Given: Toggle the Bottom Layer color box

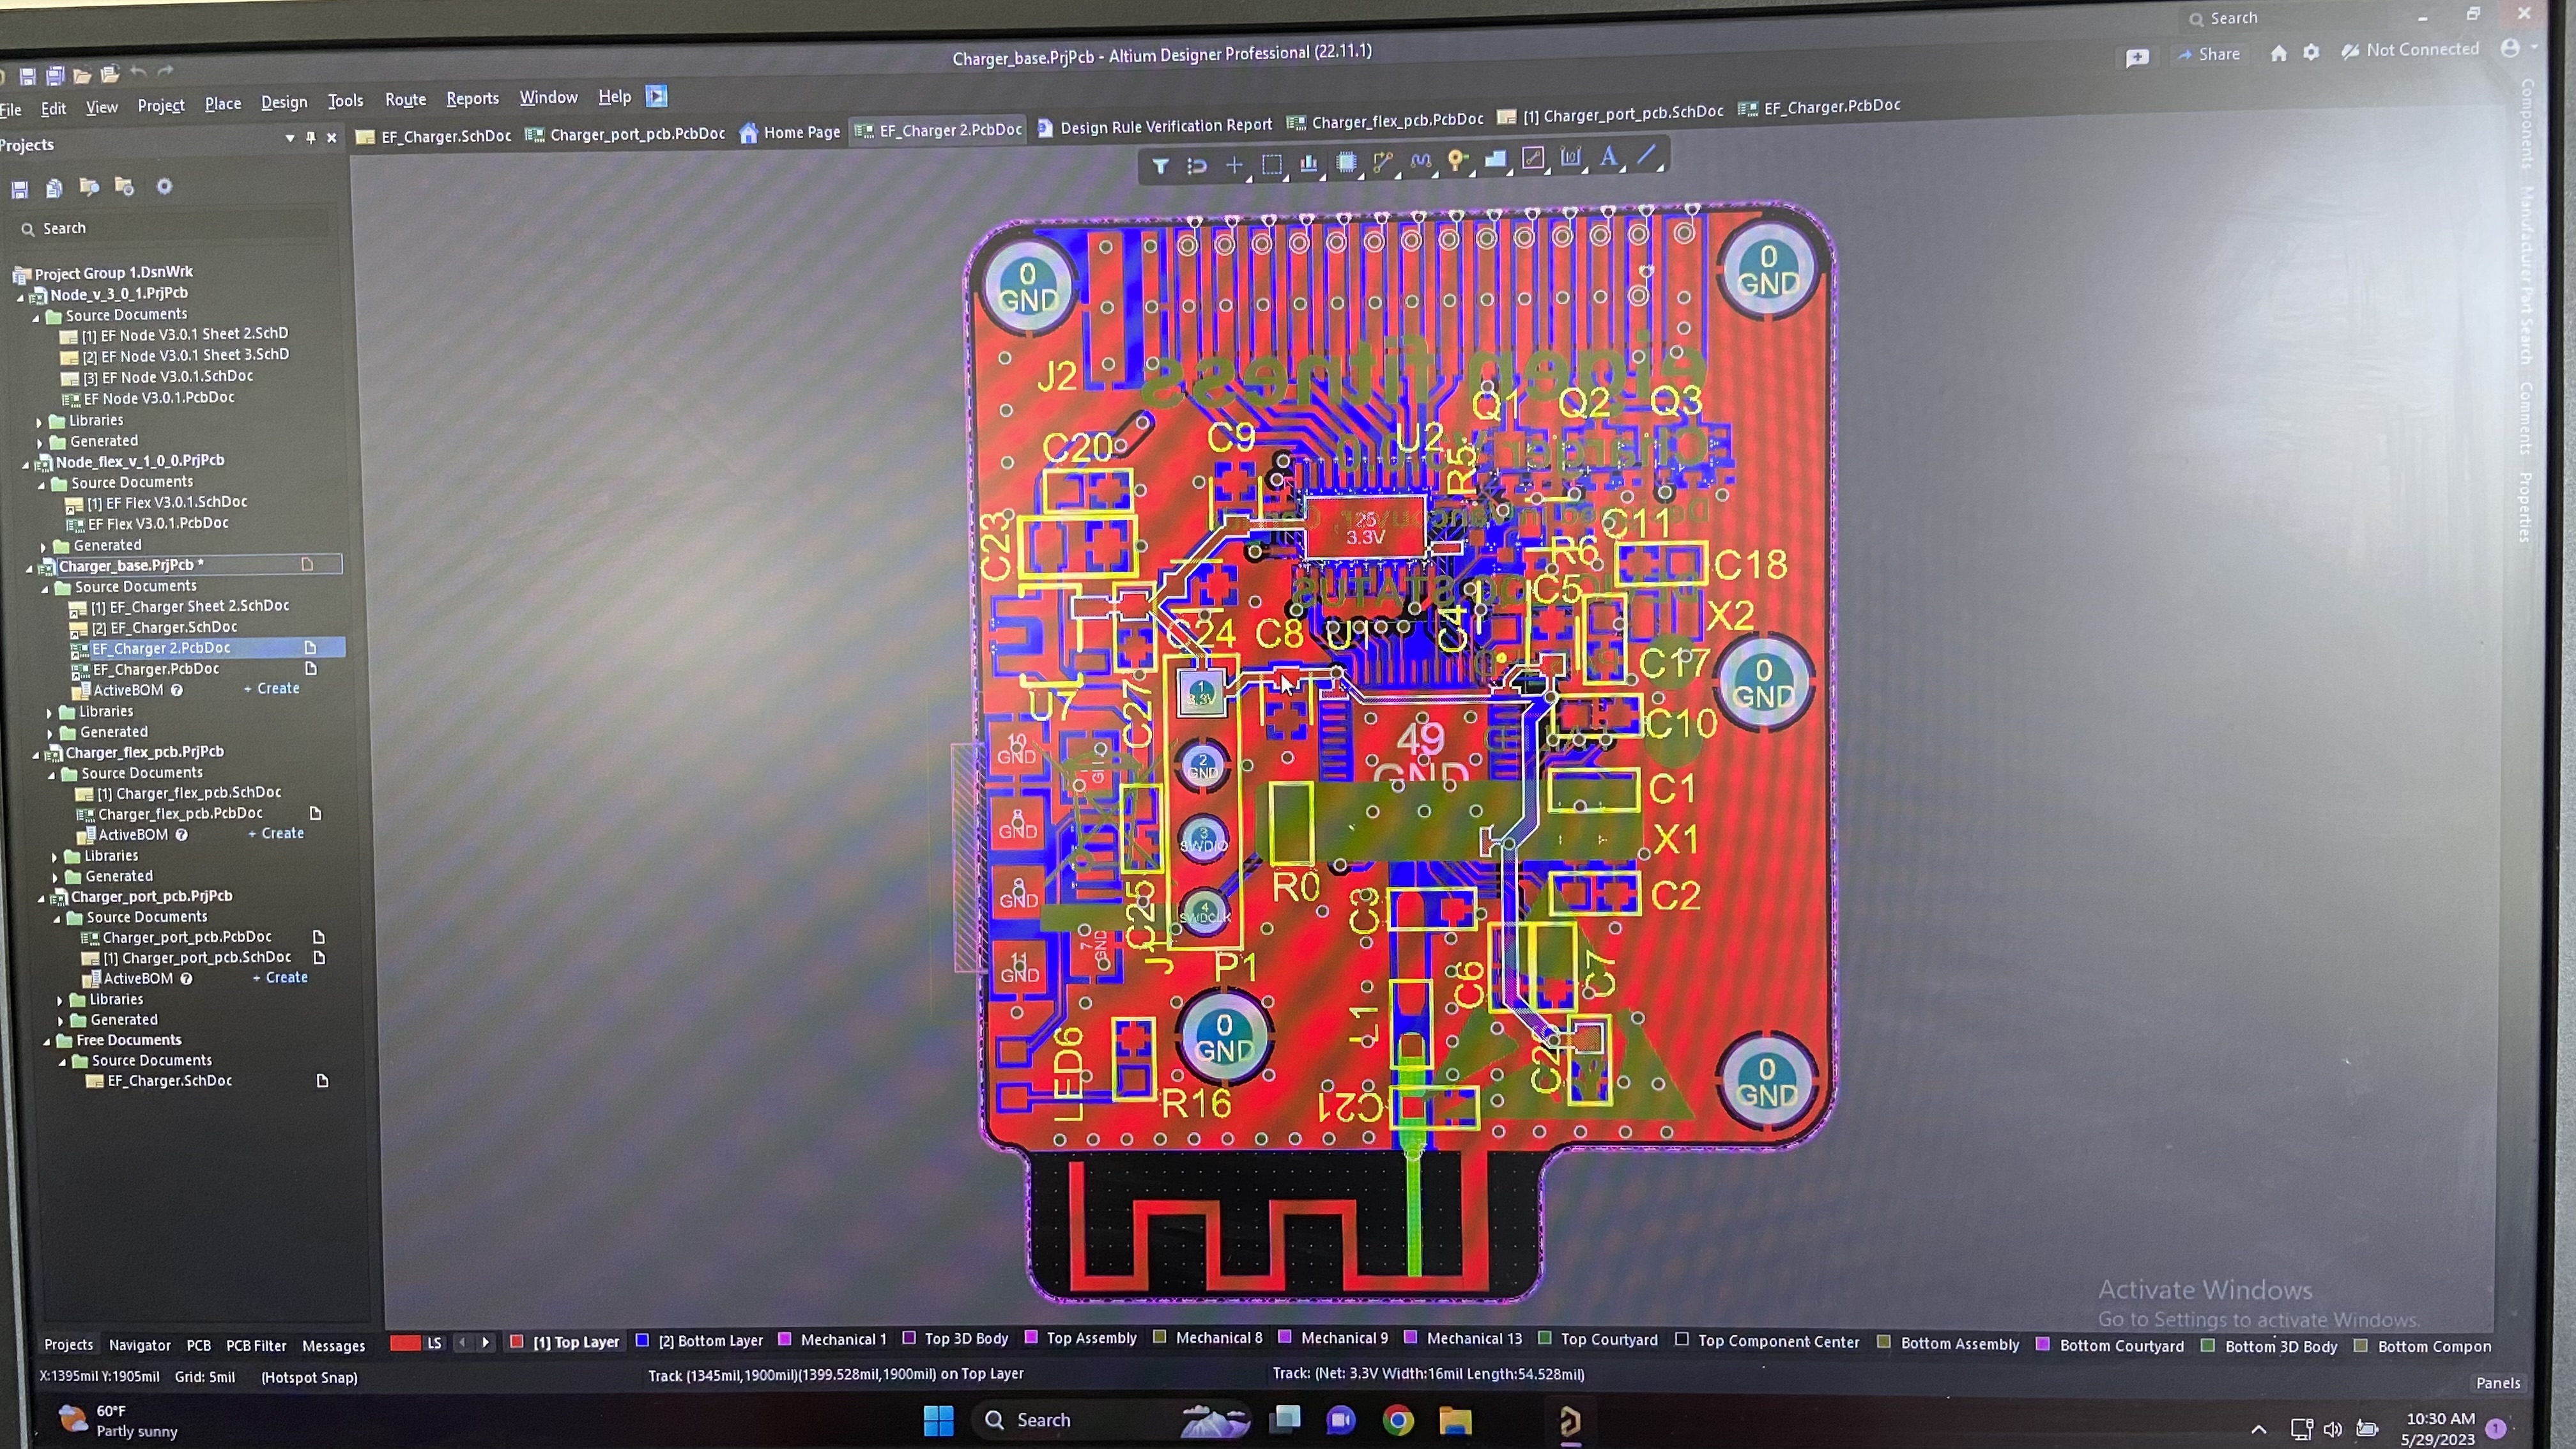Looking at the screenshot, I should 642,1341.
